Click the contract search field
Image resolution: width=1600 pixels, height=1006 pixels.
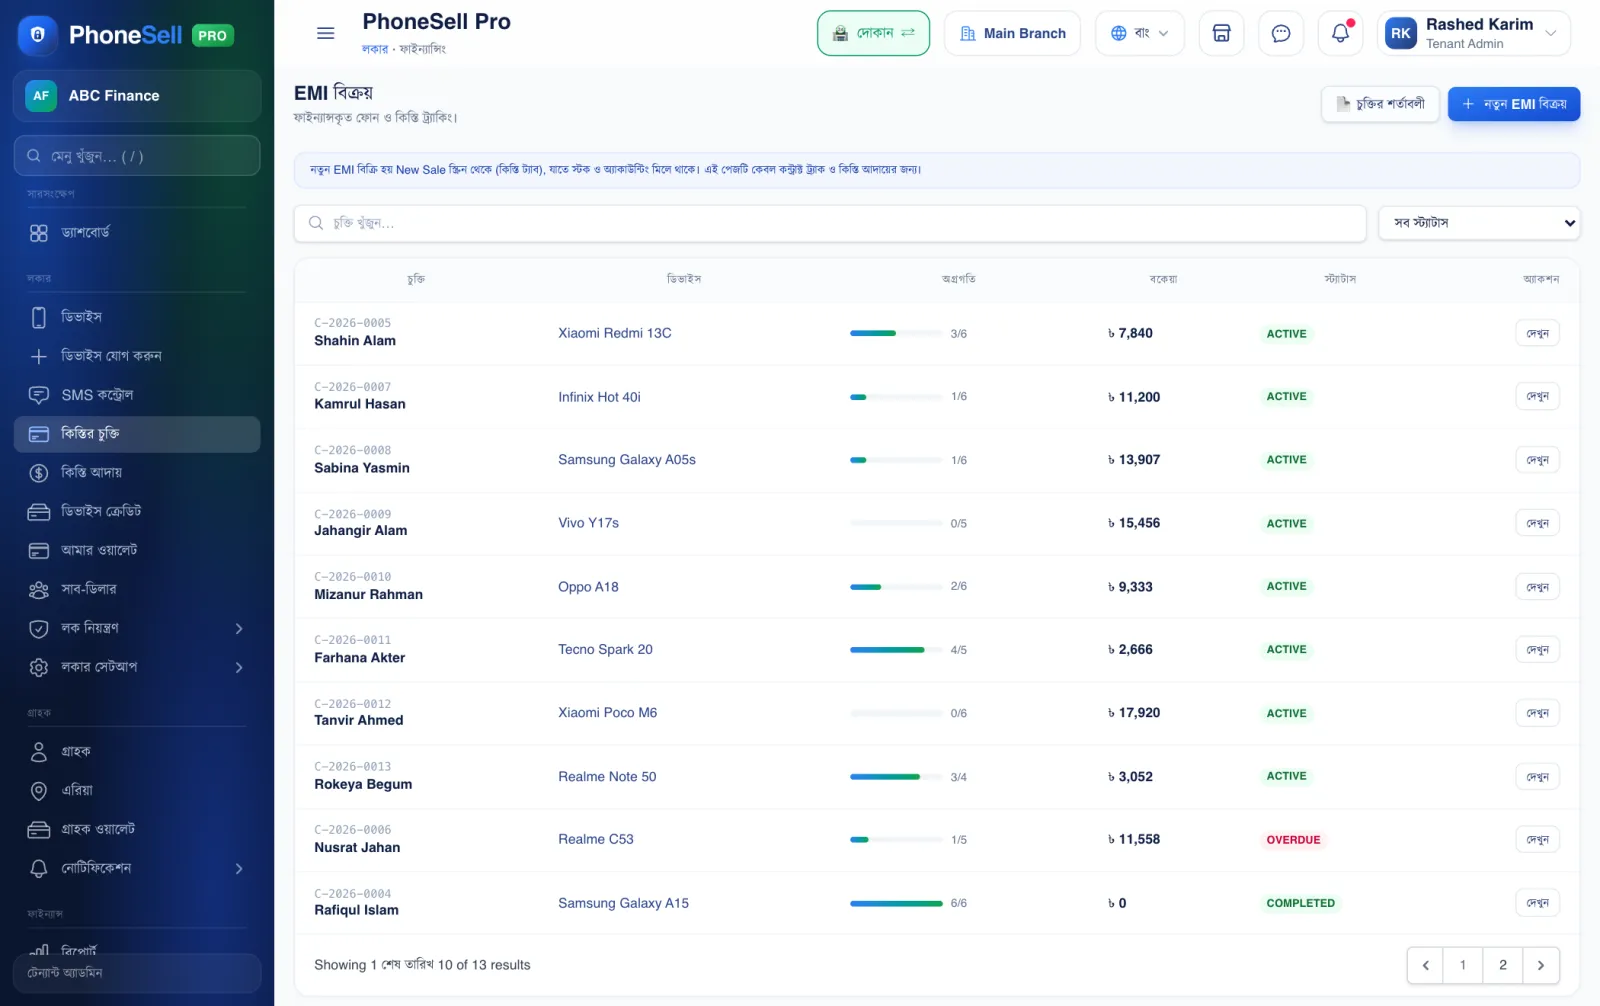pos(830,223)
